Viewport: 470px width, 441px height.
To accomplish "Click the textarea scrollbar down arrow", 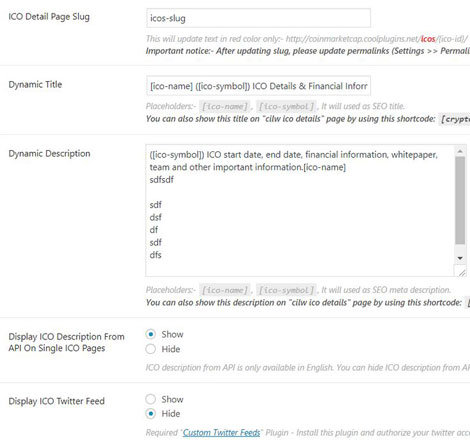I will 460,258.
